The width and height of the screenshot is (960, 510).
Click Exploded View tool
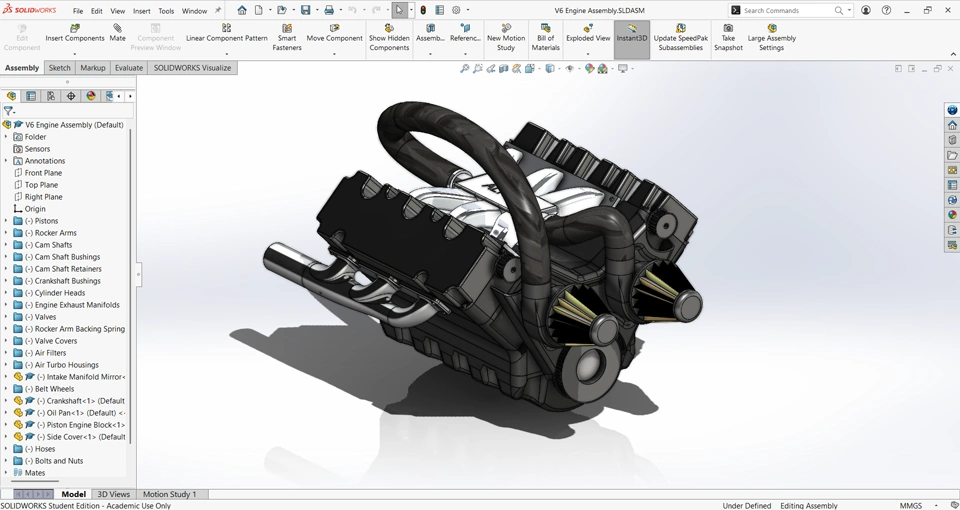coord(588,34)
